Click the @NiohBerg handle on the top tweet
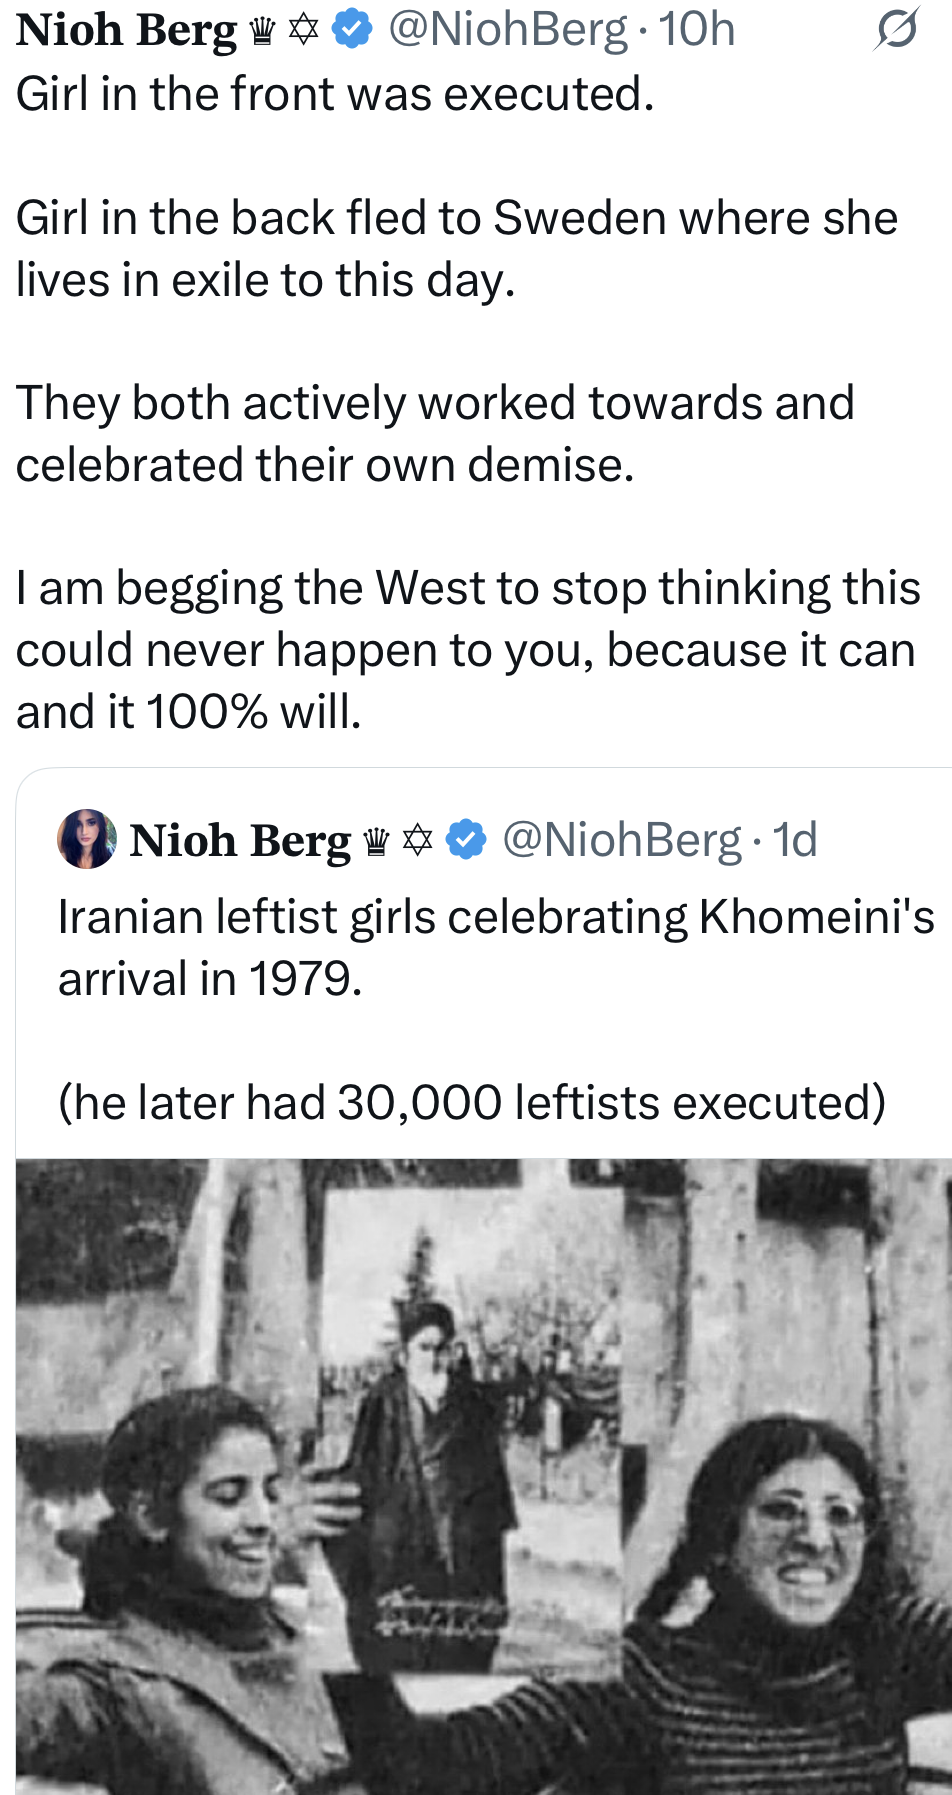 click(507, 30)
